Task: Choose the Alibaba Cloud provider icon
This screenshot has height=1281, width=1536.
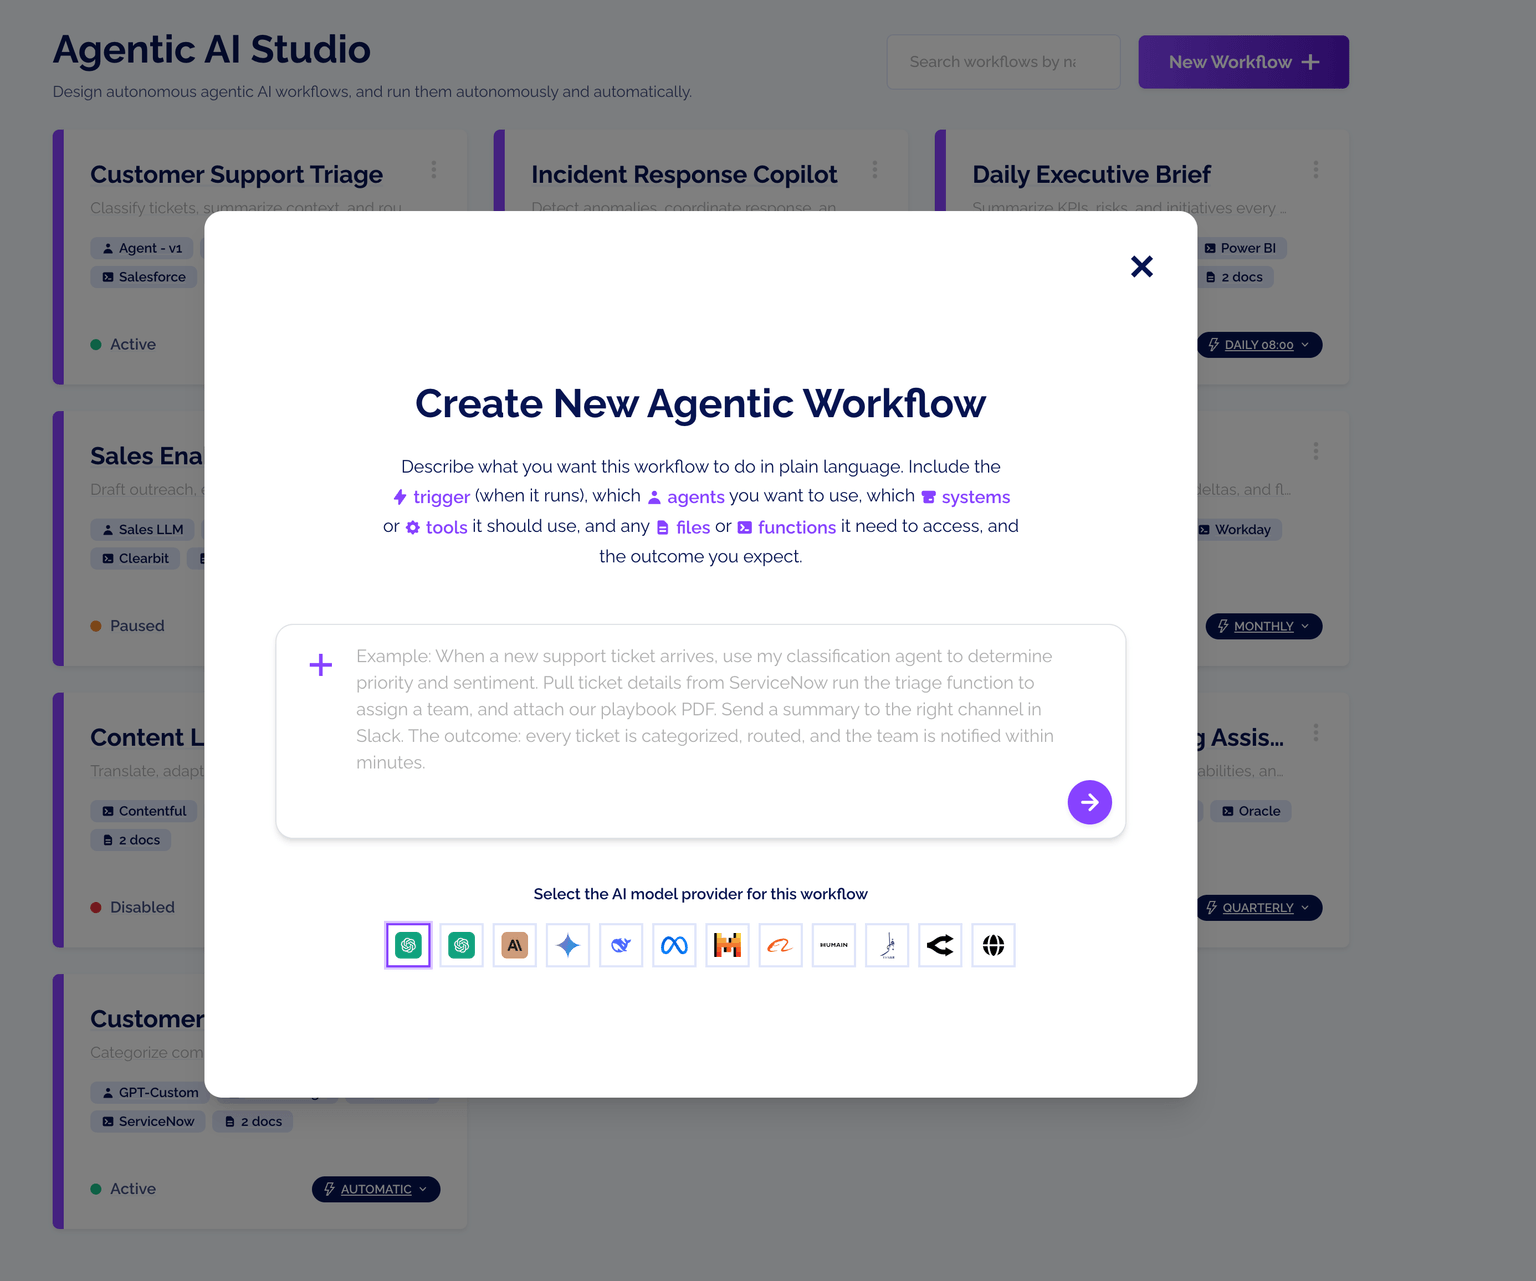Action: [x=780, y=945]
